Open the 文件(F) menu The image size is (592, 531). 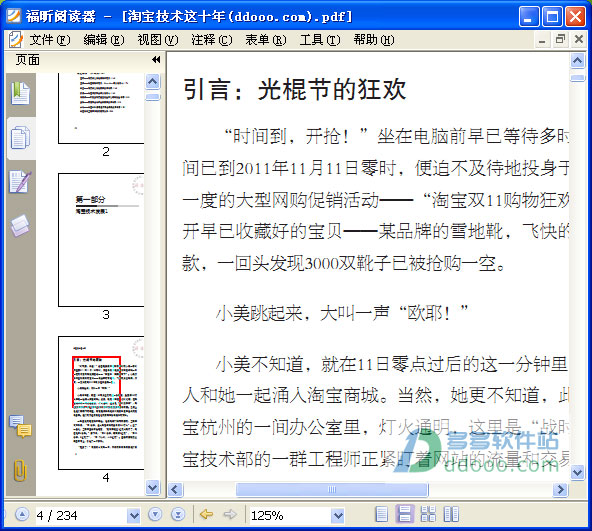49,40
